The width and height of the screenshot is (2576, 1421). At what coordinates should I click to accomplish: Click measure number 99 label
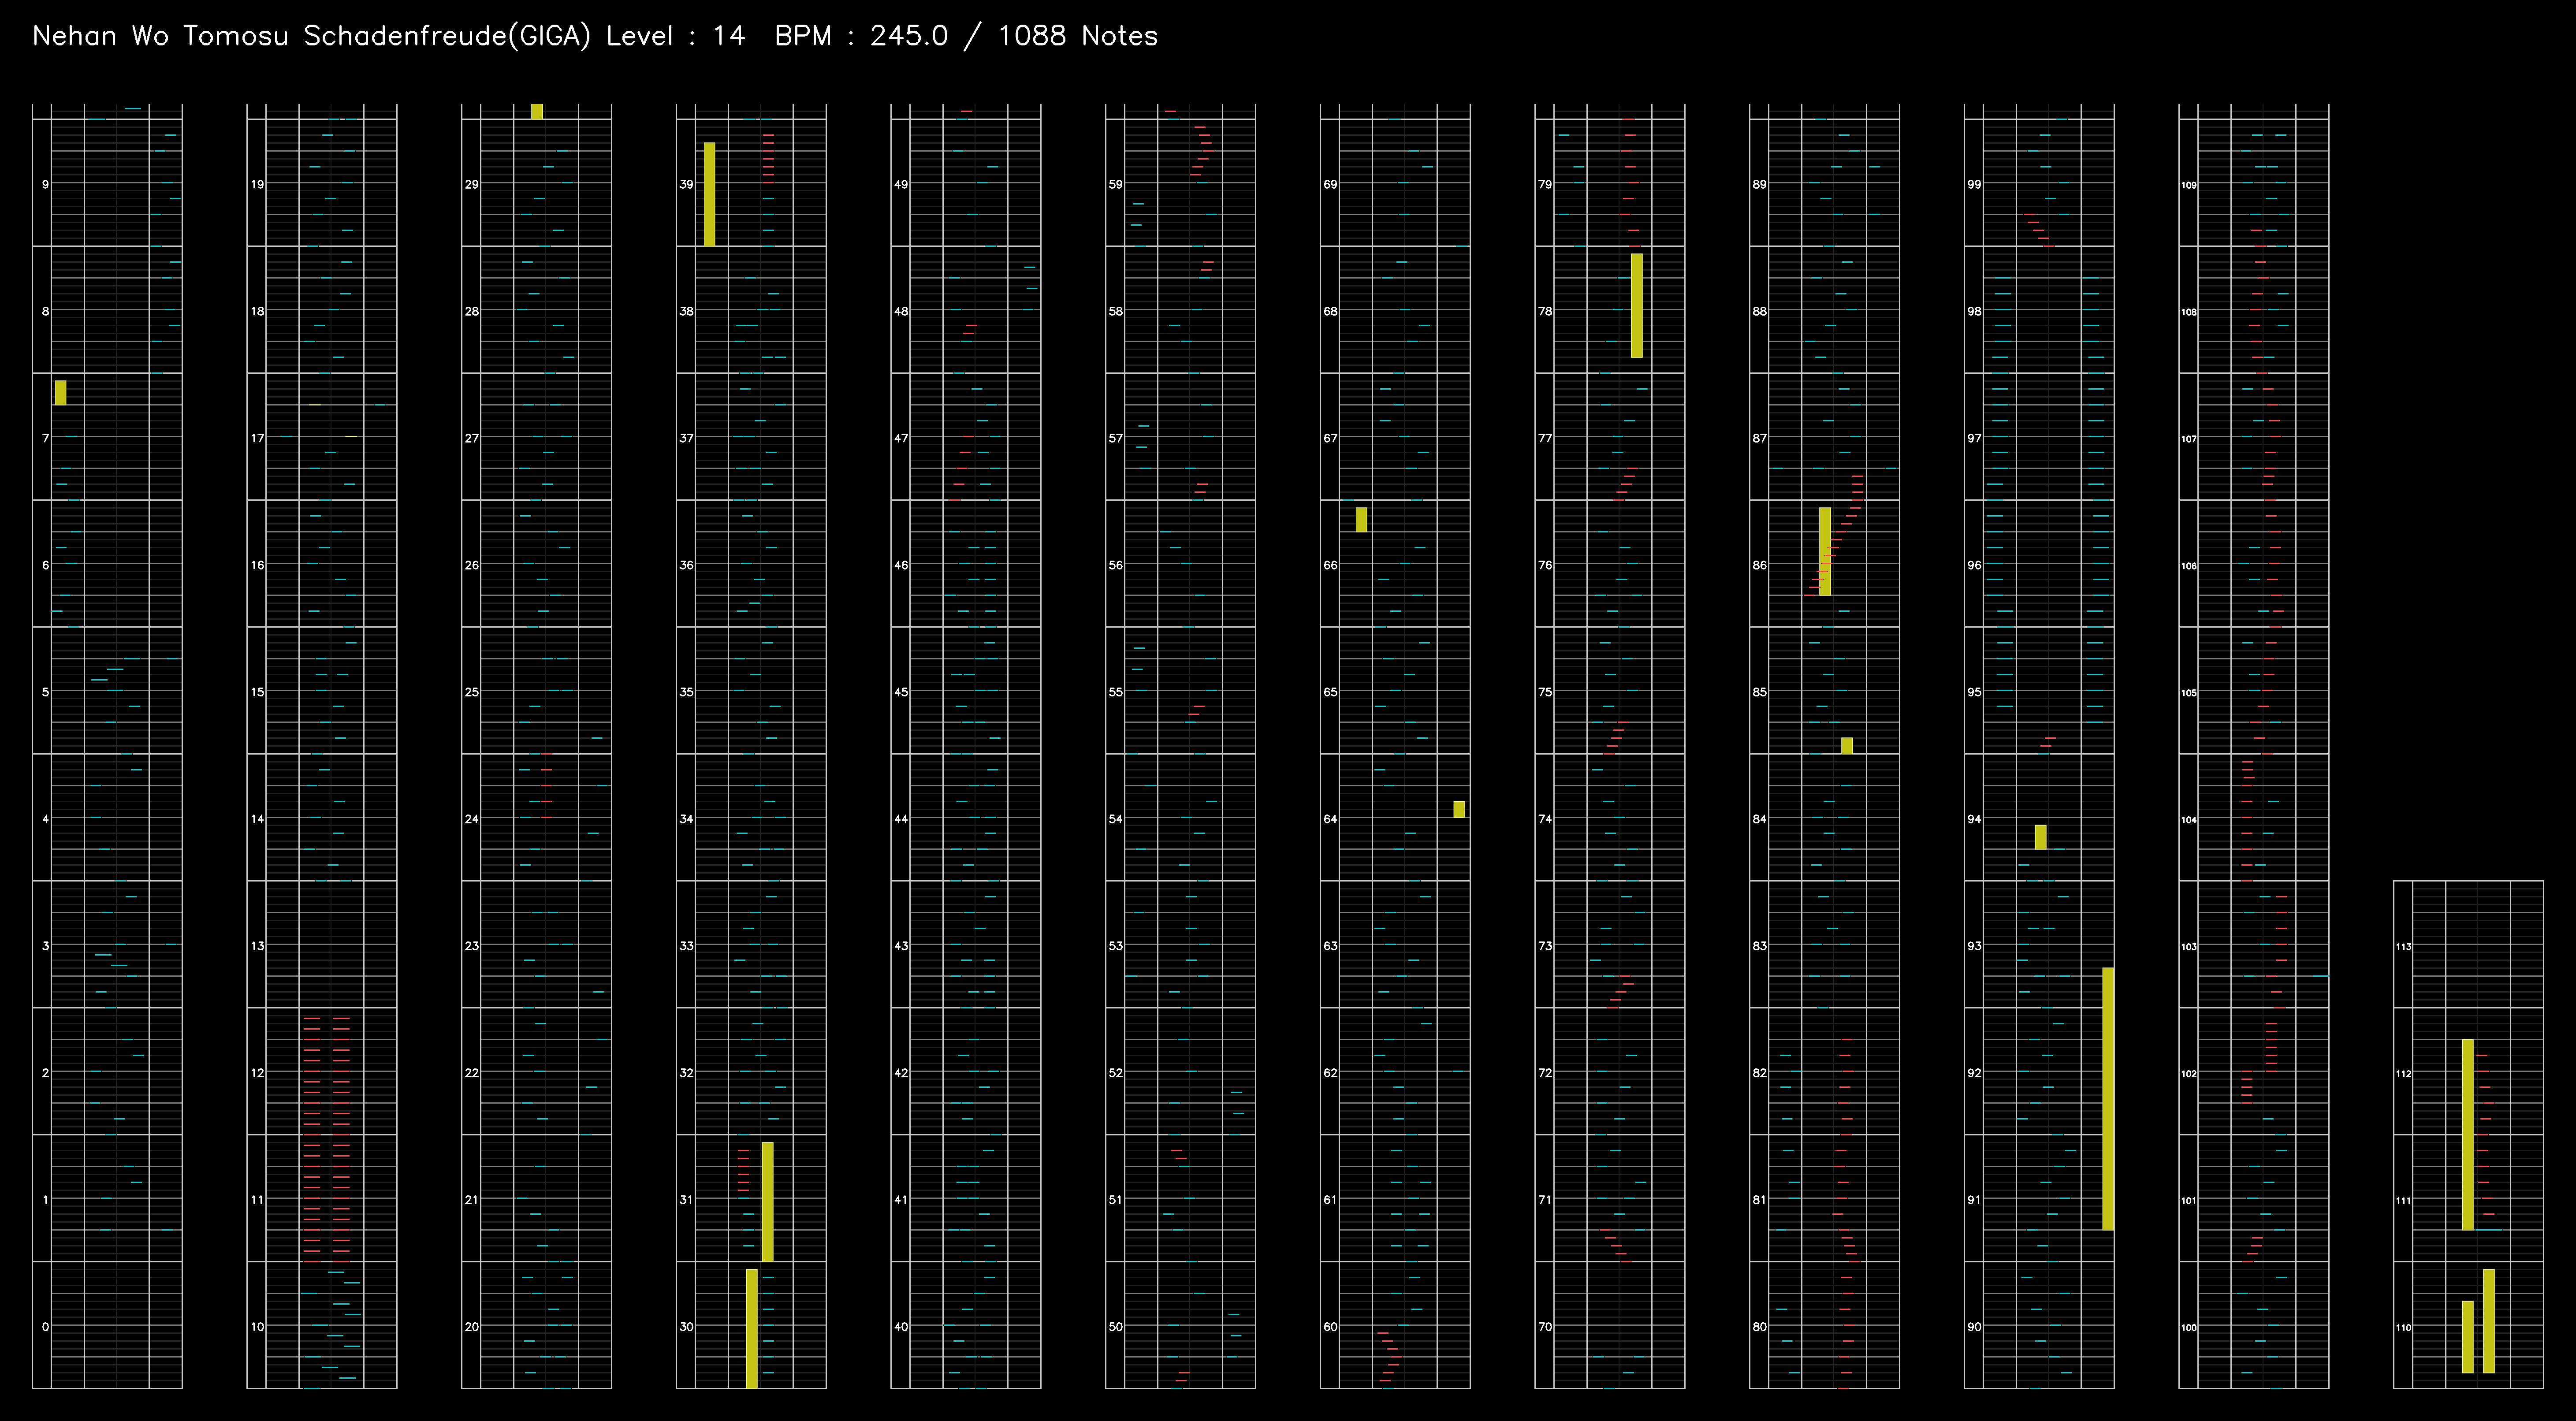click(1975, 184)
